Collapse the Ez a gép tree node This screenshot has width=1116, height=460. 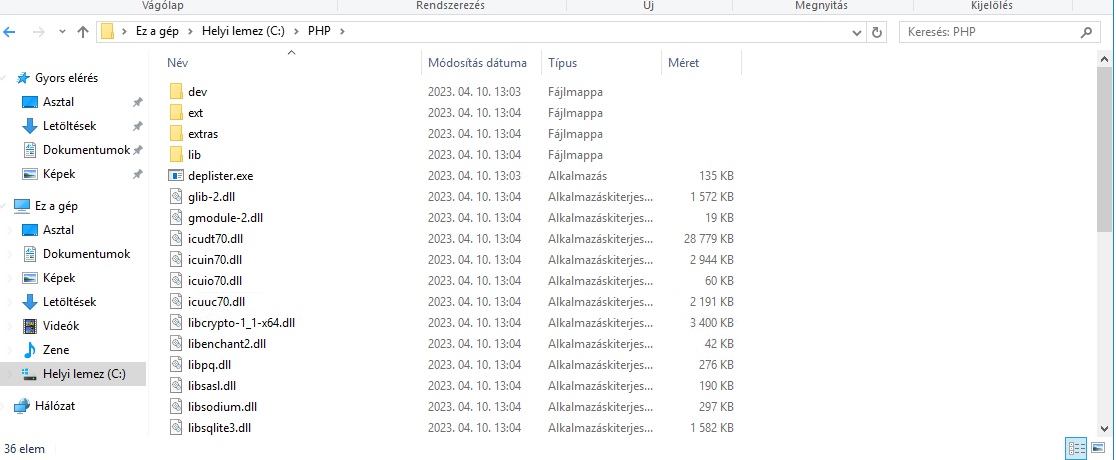[x=8, y=206]
